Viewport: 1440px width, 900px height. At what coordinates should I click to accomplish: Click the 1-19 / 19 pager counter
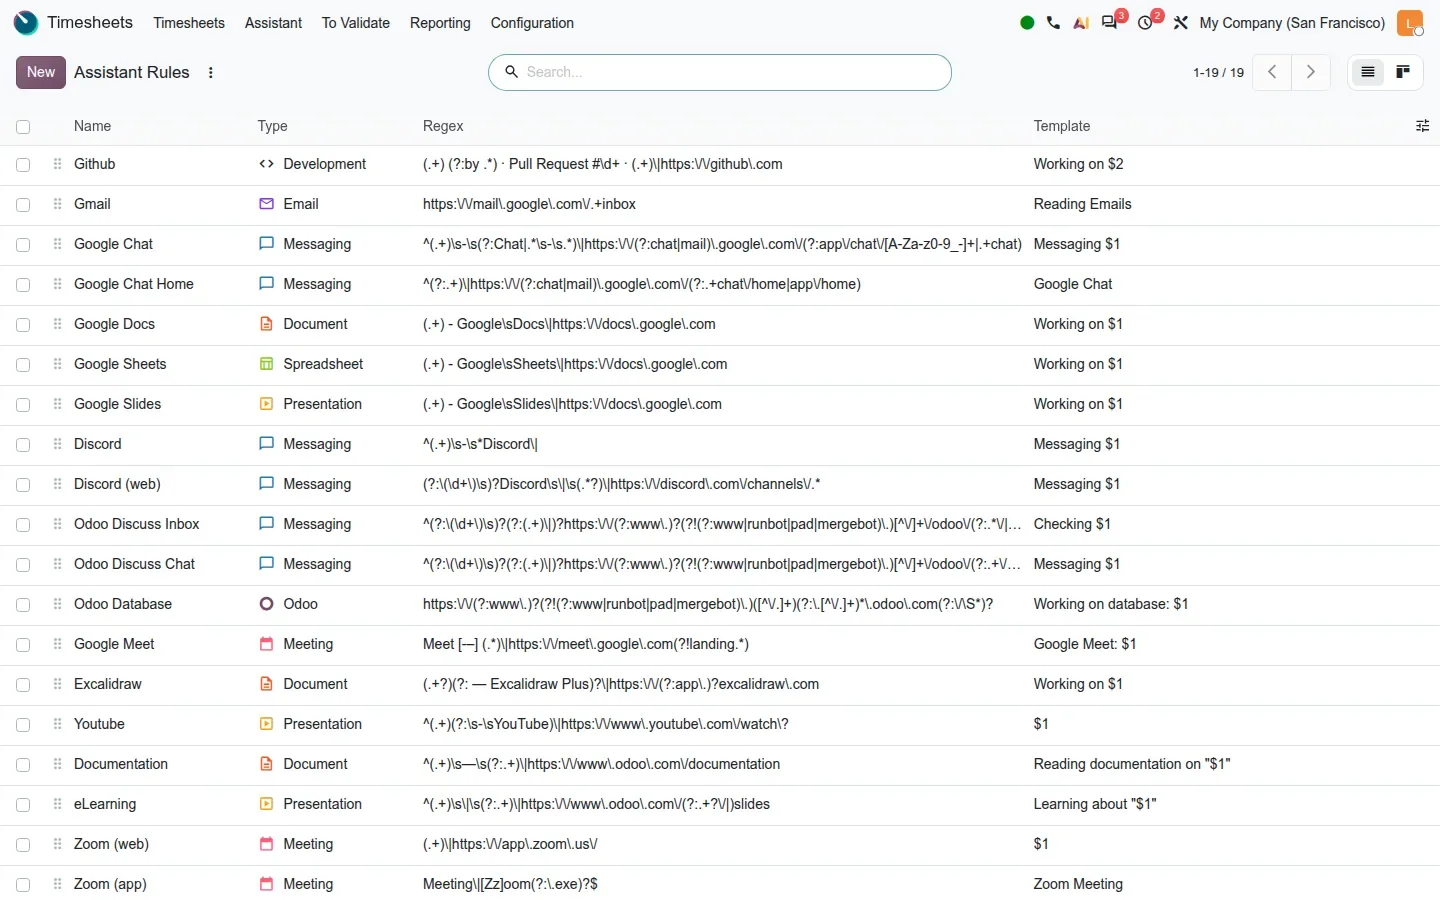(1218, 72)
